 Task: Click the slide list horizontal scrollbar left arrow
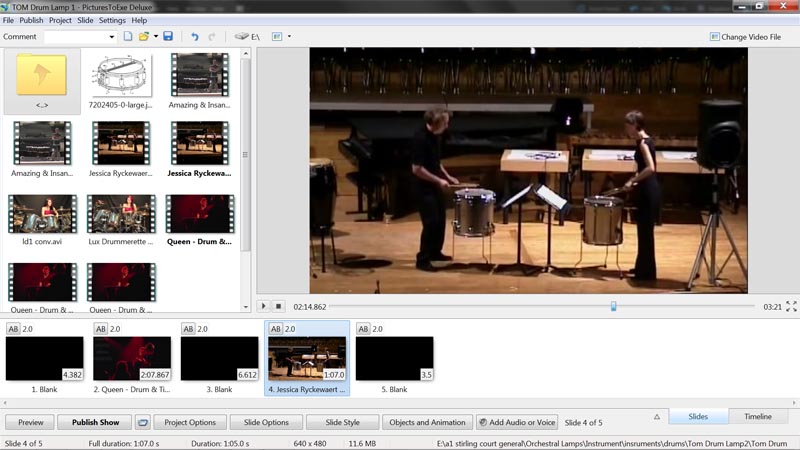pos(5,403)
